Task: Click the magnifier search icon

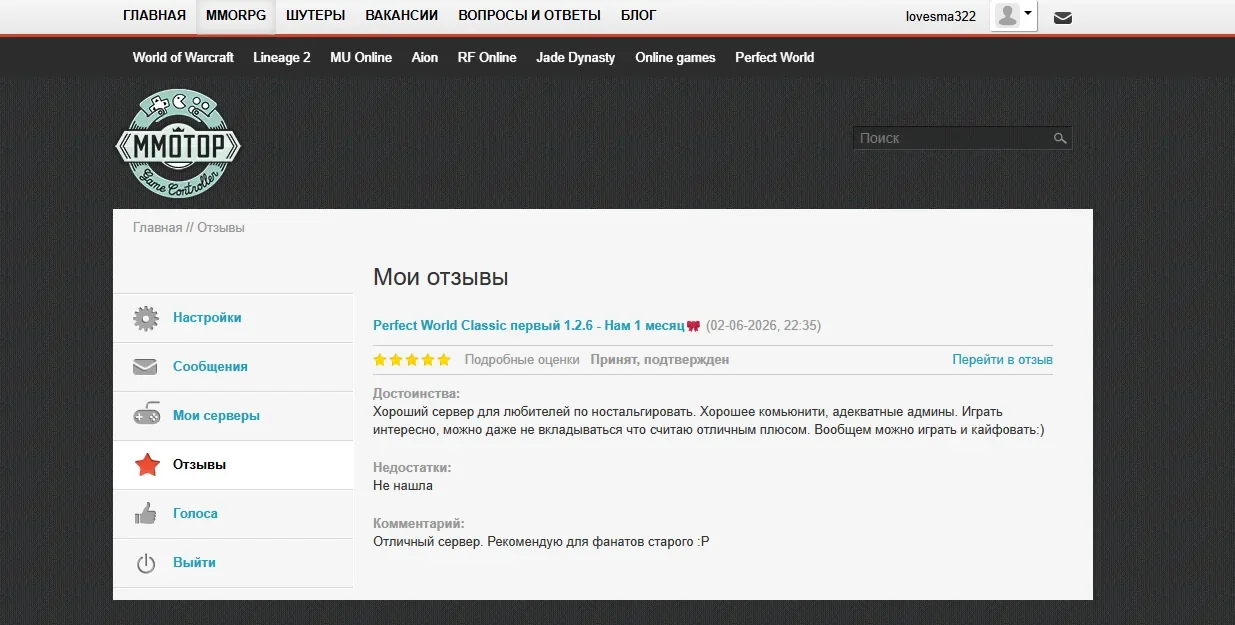Action: (1060, 139)
